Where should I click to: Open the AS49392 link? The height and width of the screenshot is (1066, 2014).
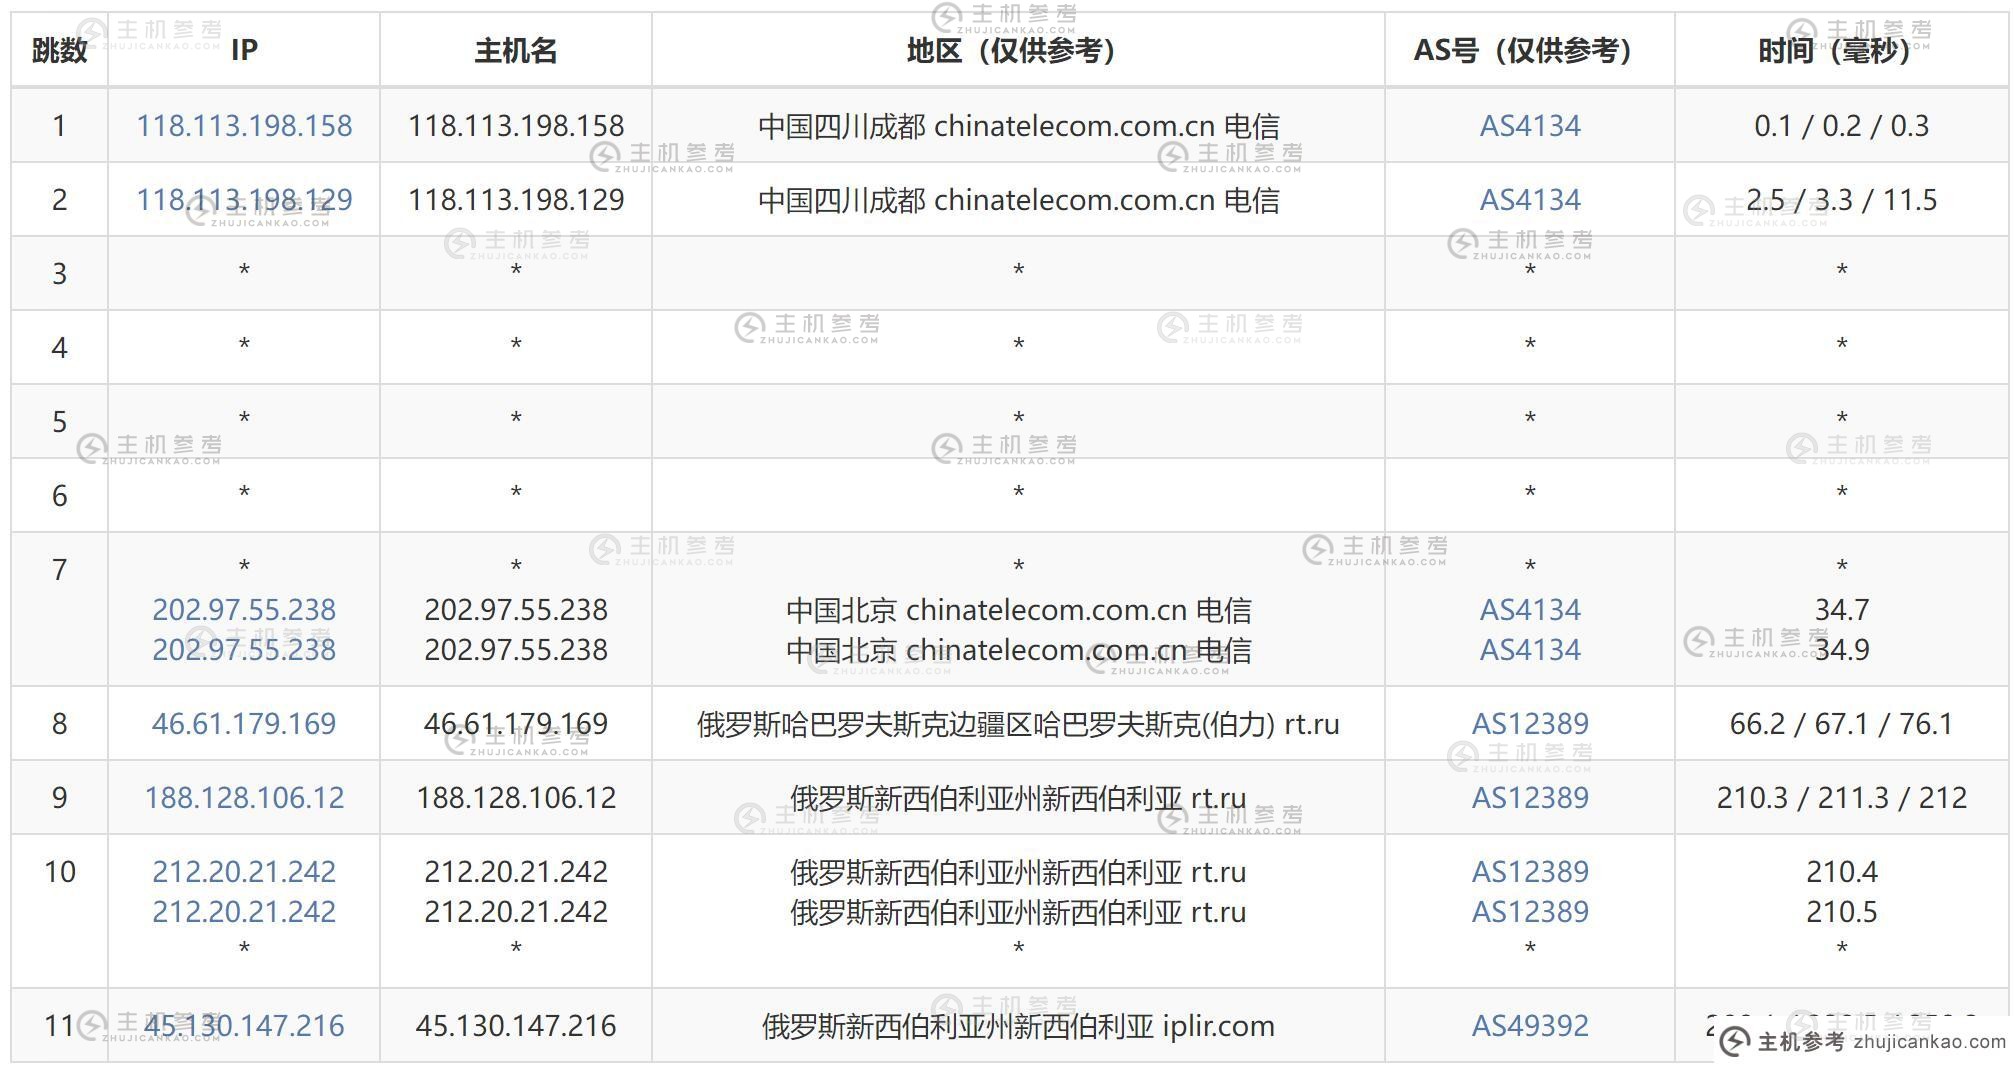click(x=1530, y=1026)
